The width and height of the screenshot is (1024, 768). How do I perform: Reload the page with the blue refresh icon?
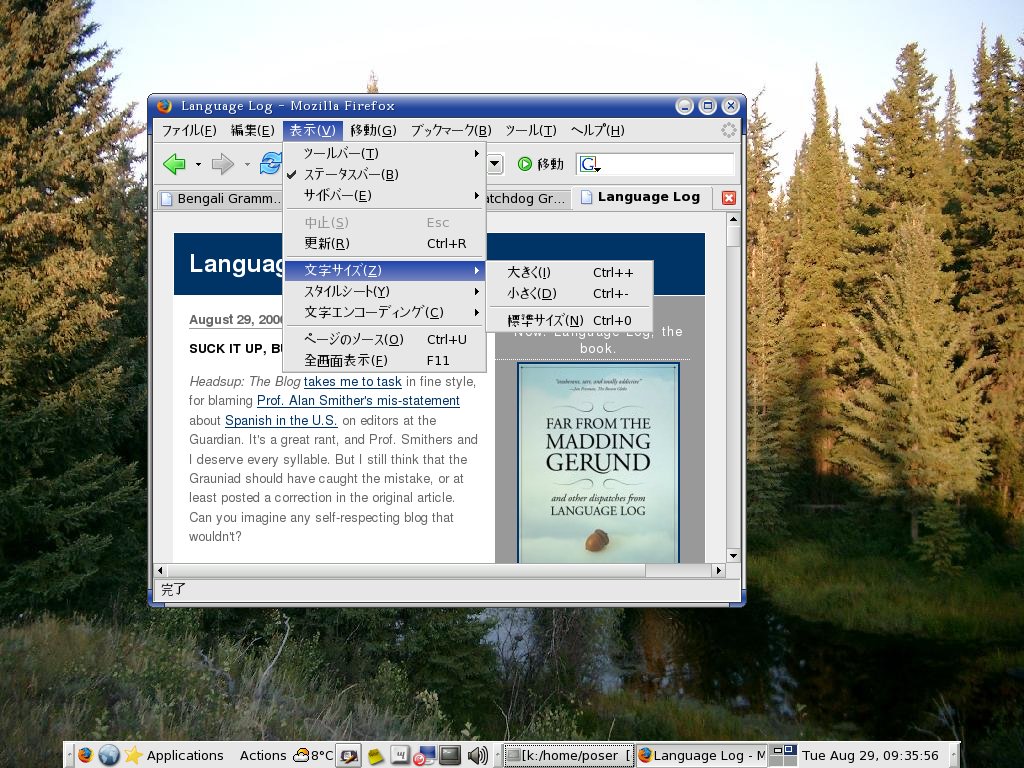(270, 163)
